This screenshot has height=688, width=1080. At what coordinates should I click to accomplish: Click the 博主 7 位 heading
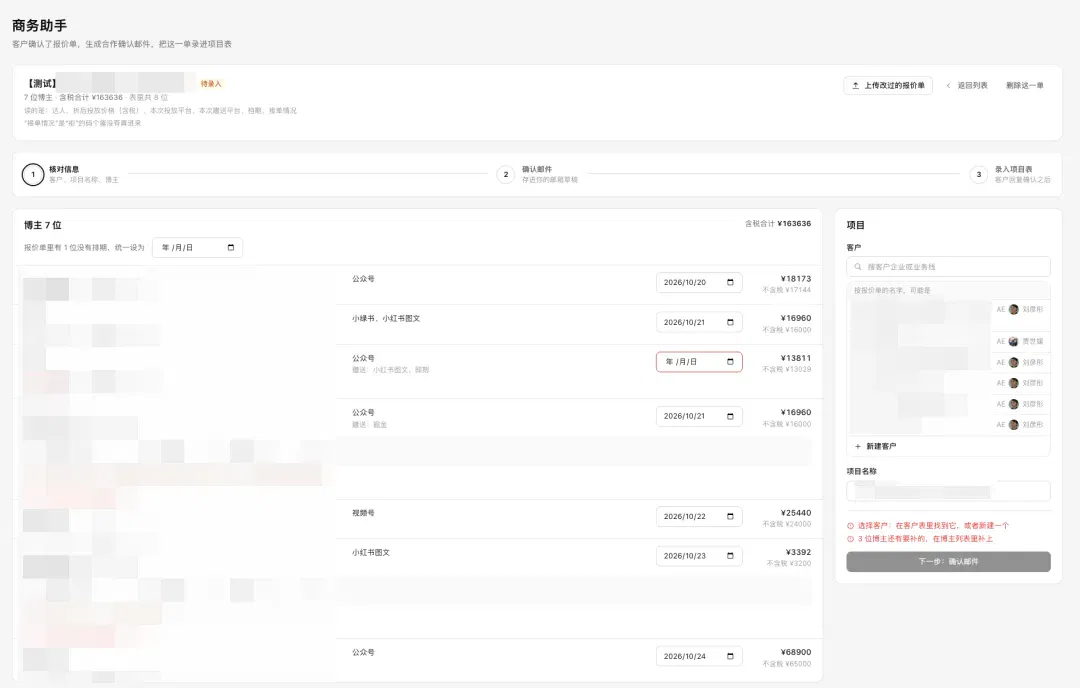coord(43,225)
